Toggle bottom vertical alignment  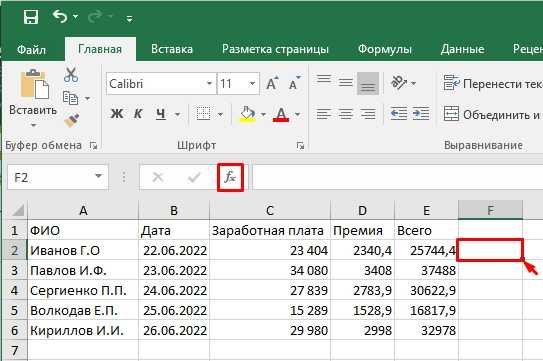368,83
